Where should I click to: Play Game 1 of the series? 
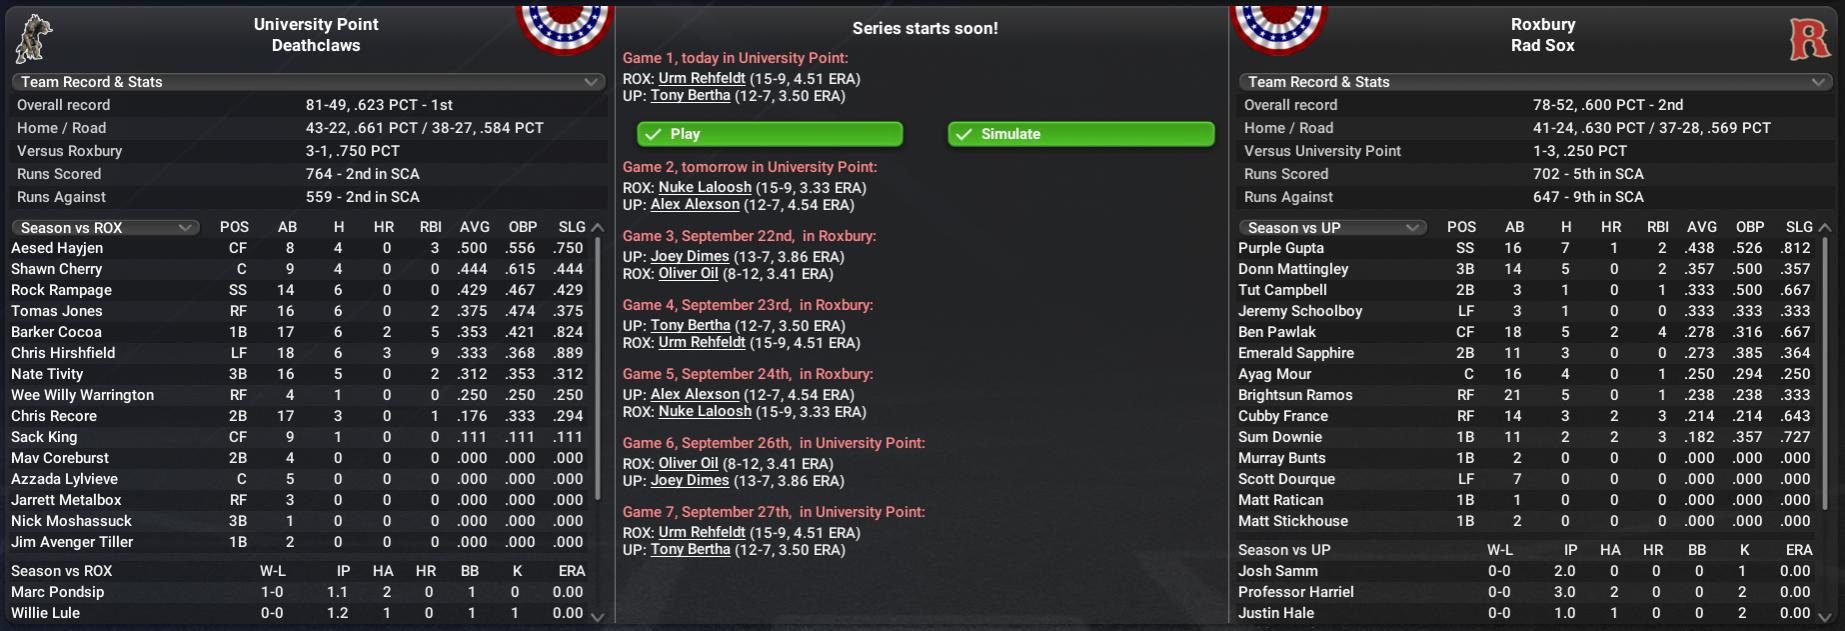pos(770,134)
